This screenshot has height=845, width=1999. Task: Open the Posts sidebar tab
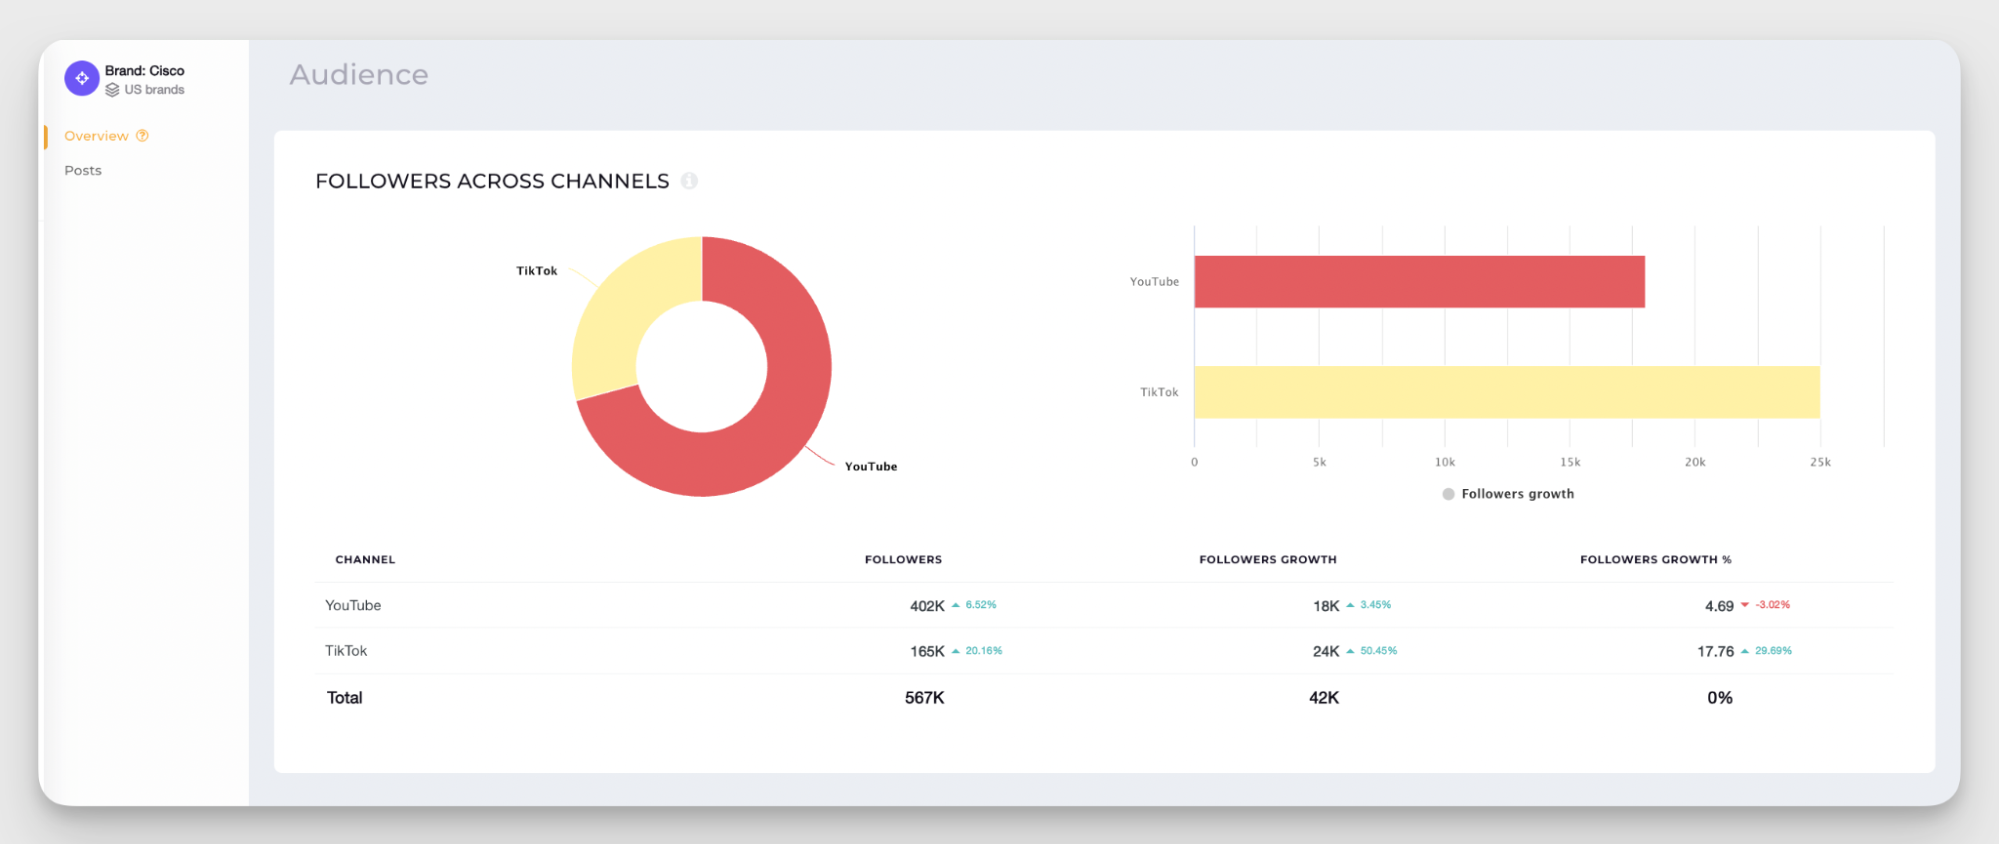pos(83,171)
